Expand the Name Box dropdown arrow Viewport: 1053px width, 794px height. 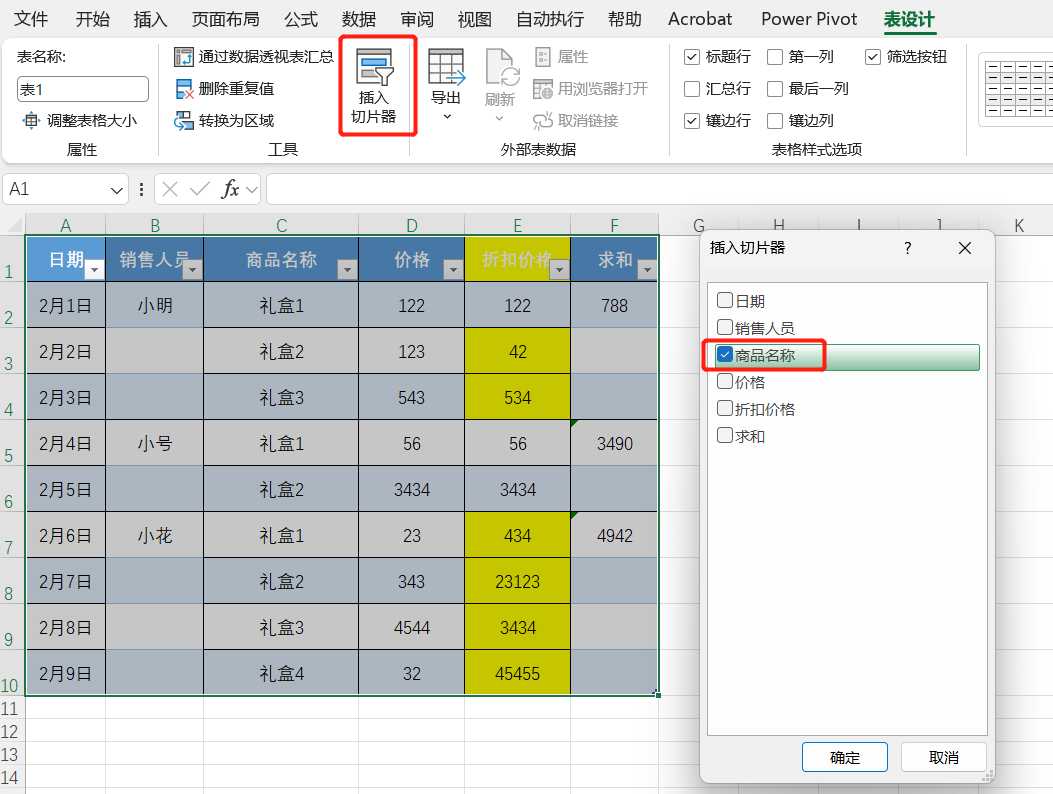point(117,190)
